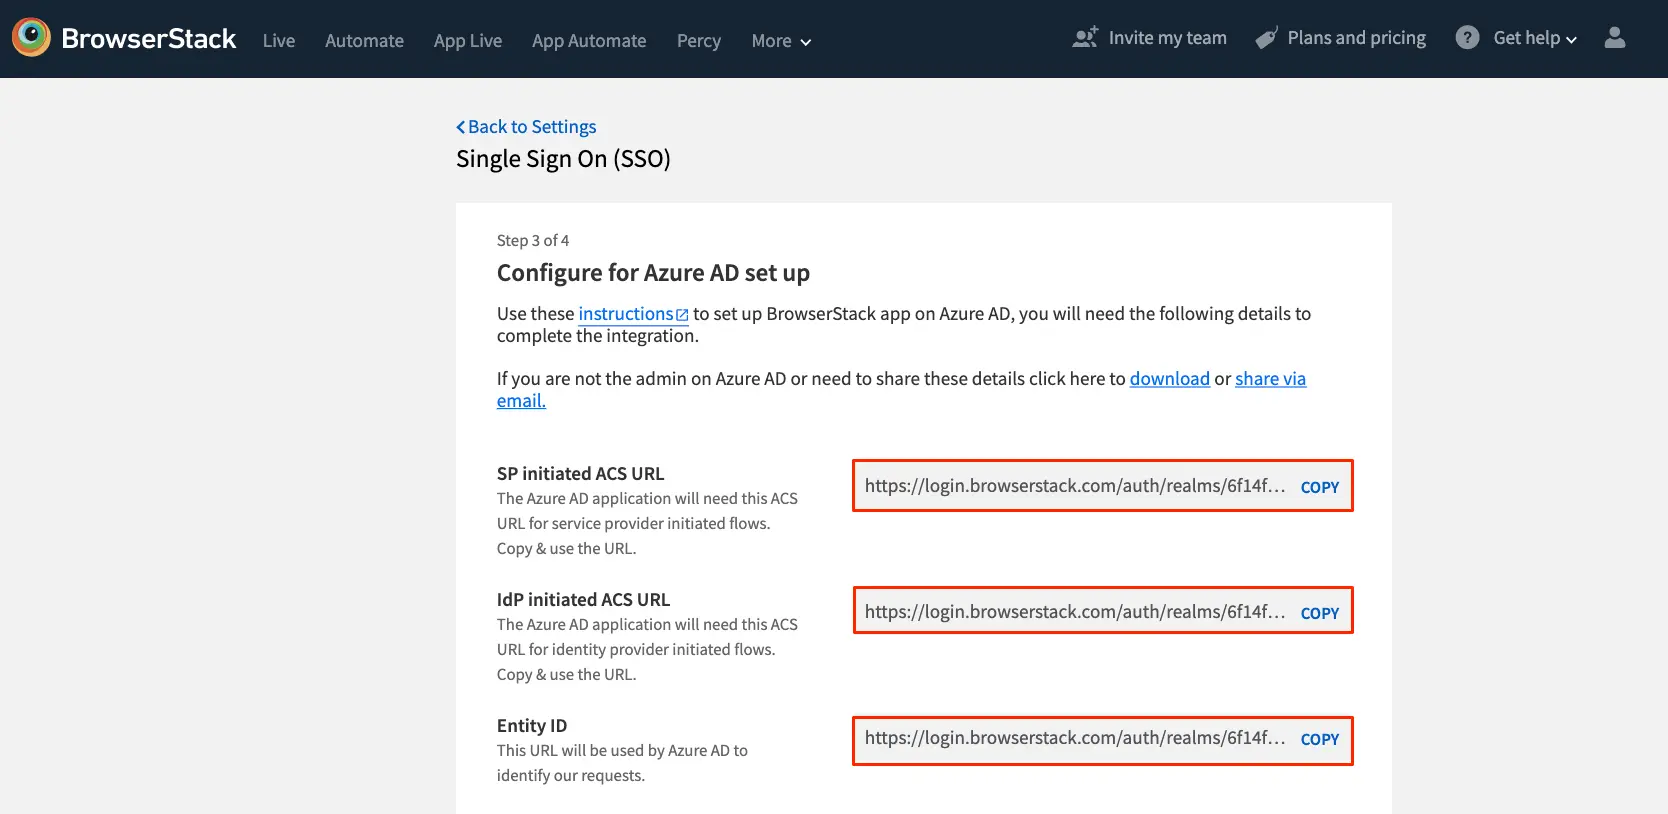Click the external link icon beside instructions
This screenshot has width=1668, height=814.
[x=682, y=315]
